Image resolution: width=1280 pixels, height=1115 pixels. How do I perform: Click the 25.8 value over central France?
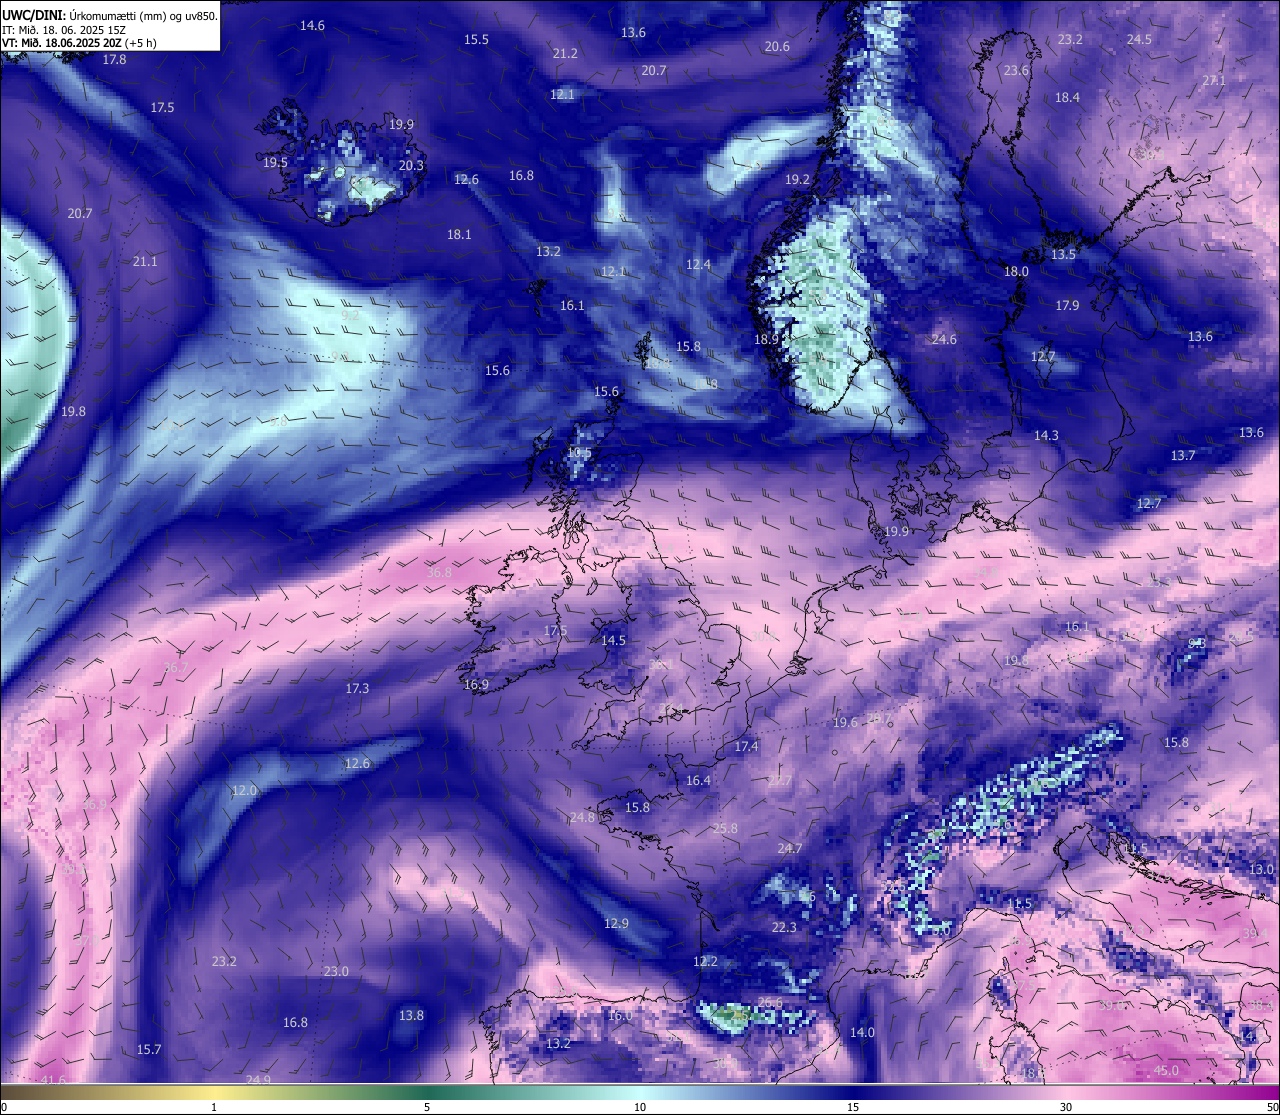(725, 828)
